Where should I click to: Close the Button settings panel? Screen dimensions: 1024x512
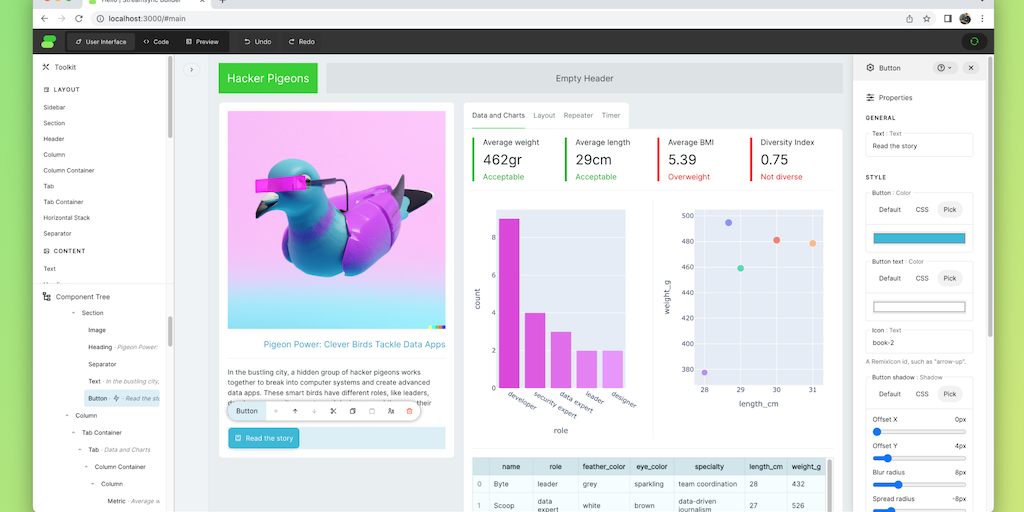(970, 68)
